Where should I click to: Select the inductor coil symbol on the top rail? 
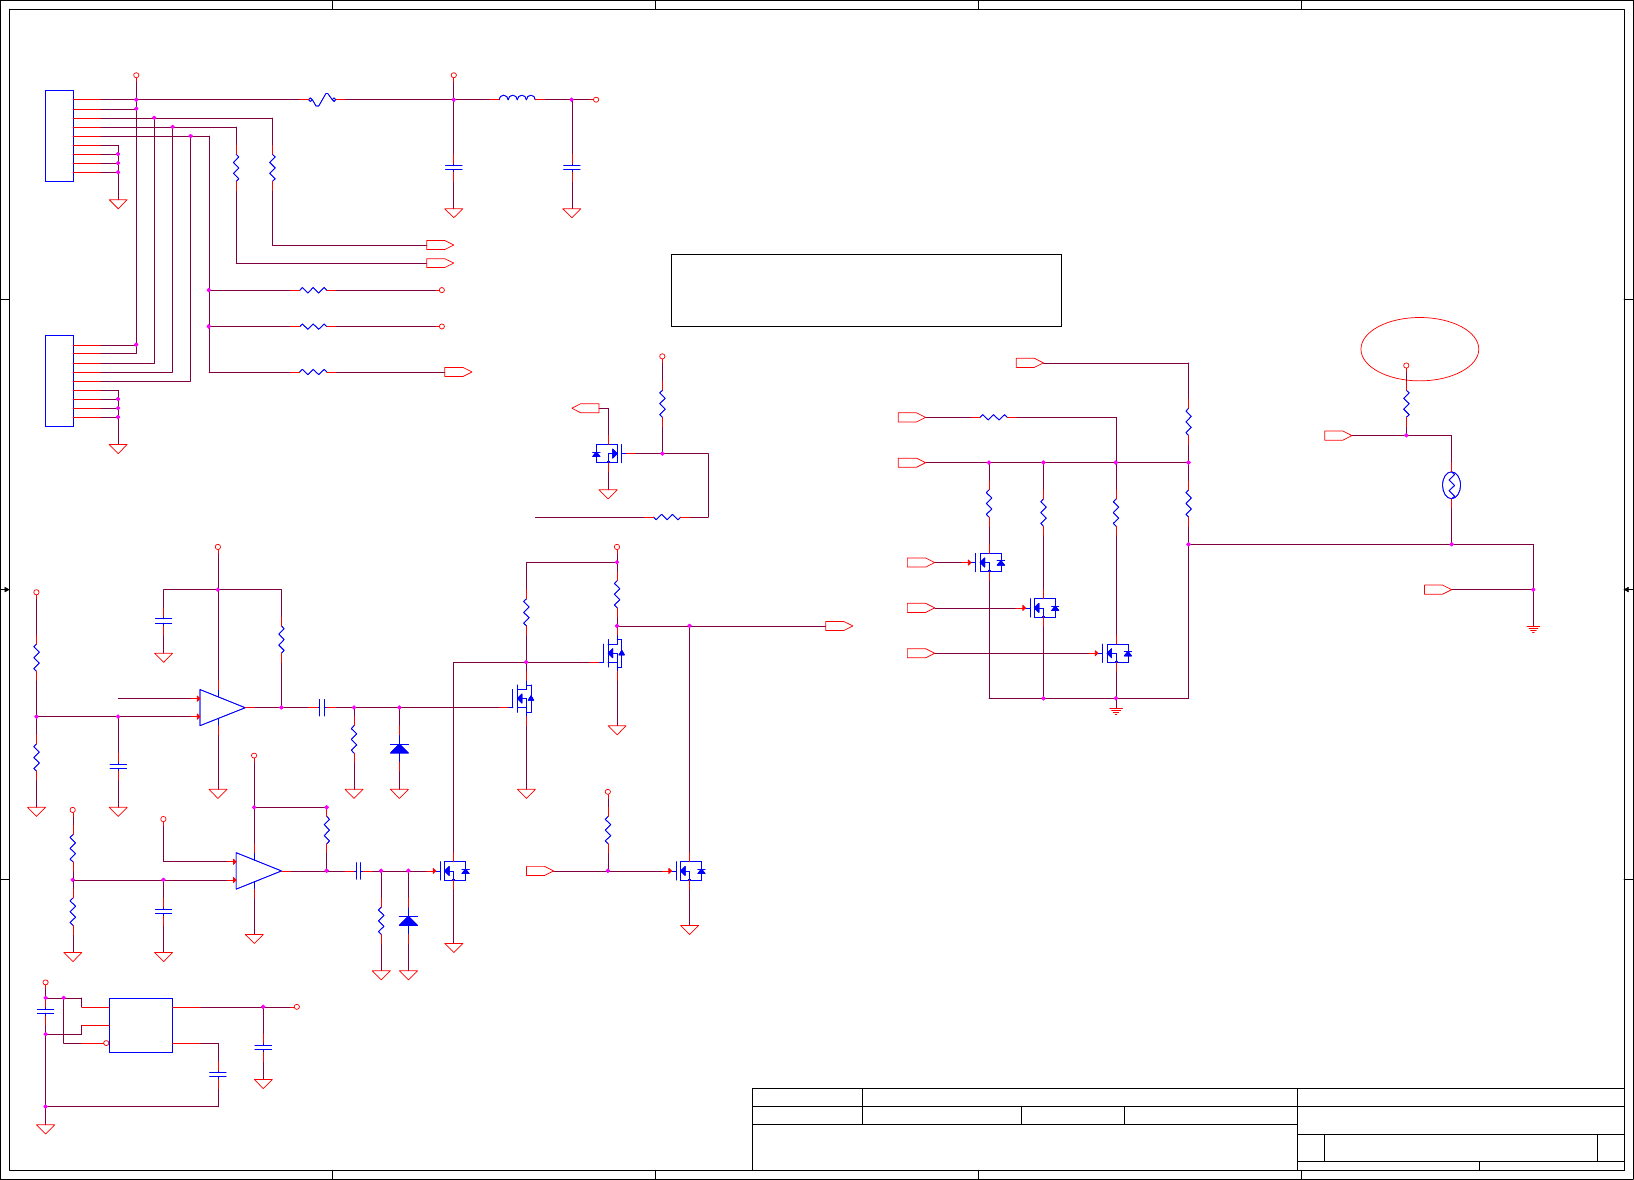pyautogui.click(x=517, y=98)
